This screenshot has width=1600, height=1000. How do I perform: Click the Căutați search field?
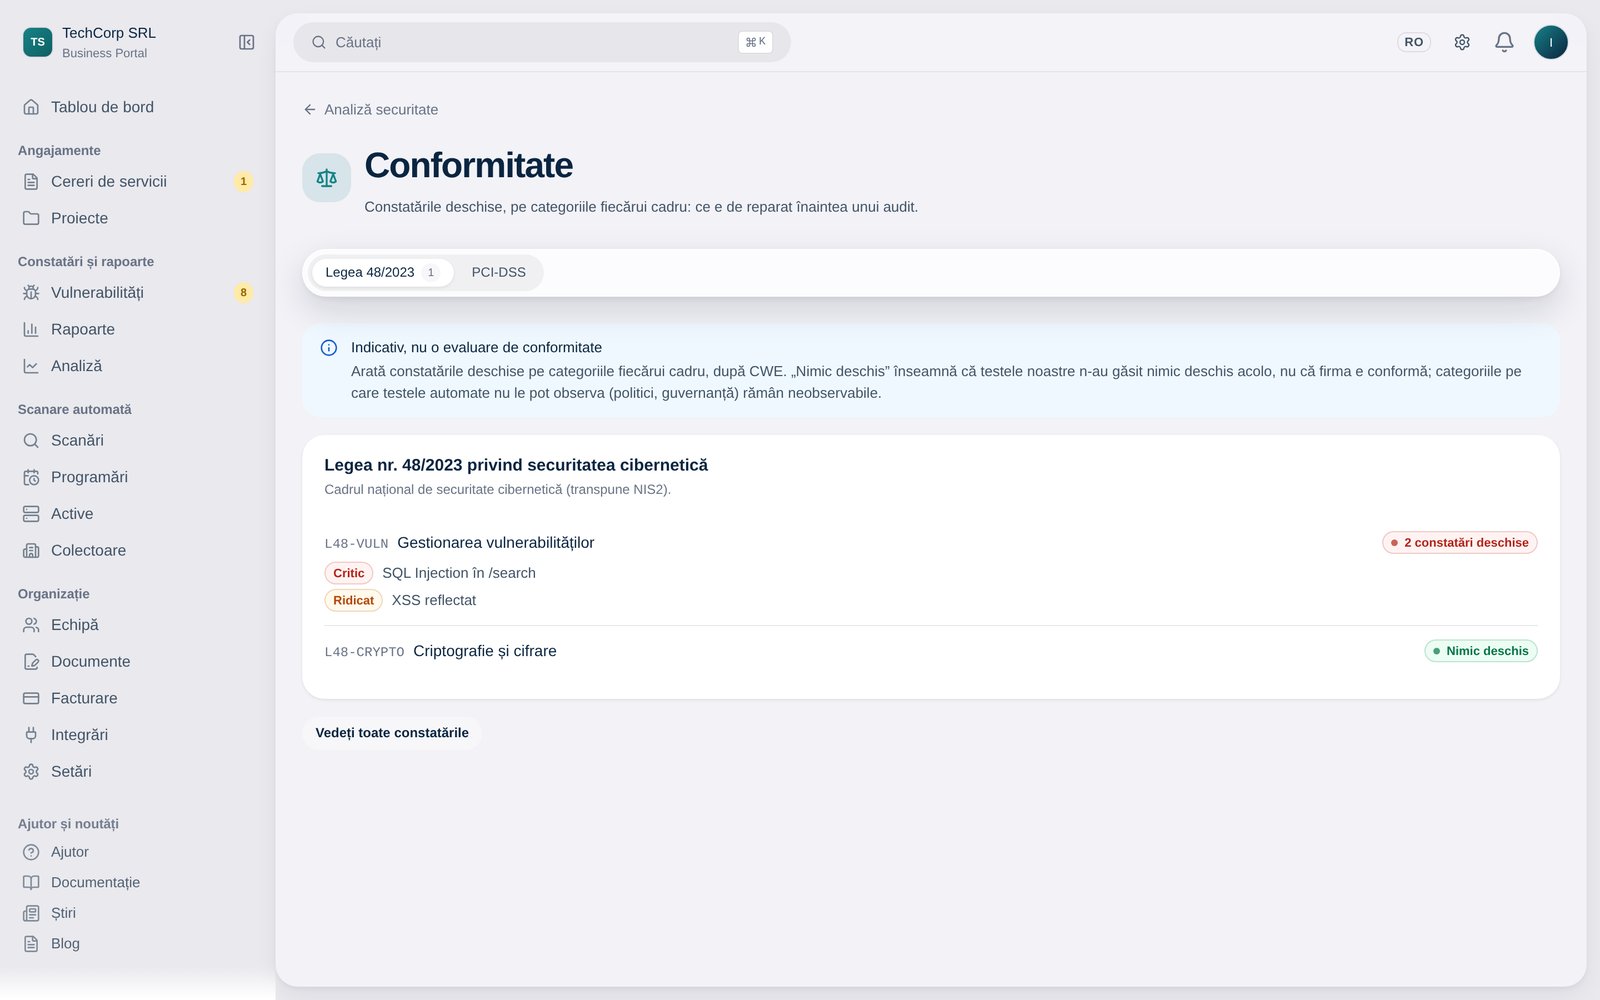pos(542,42)
